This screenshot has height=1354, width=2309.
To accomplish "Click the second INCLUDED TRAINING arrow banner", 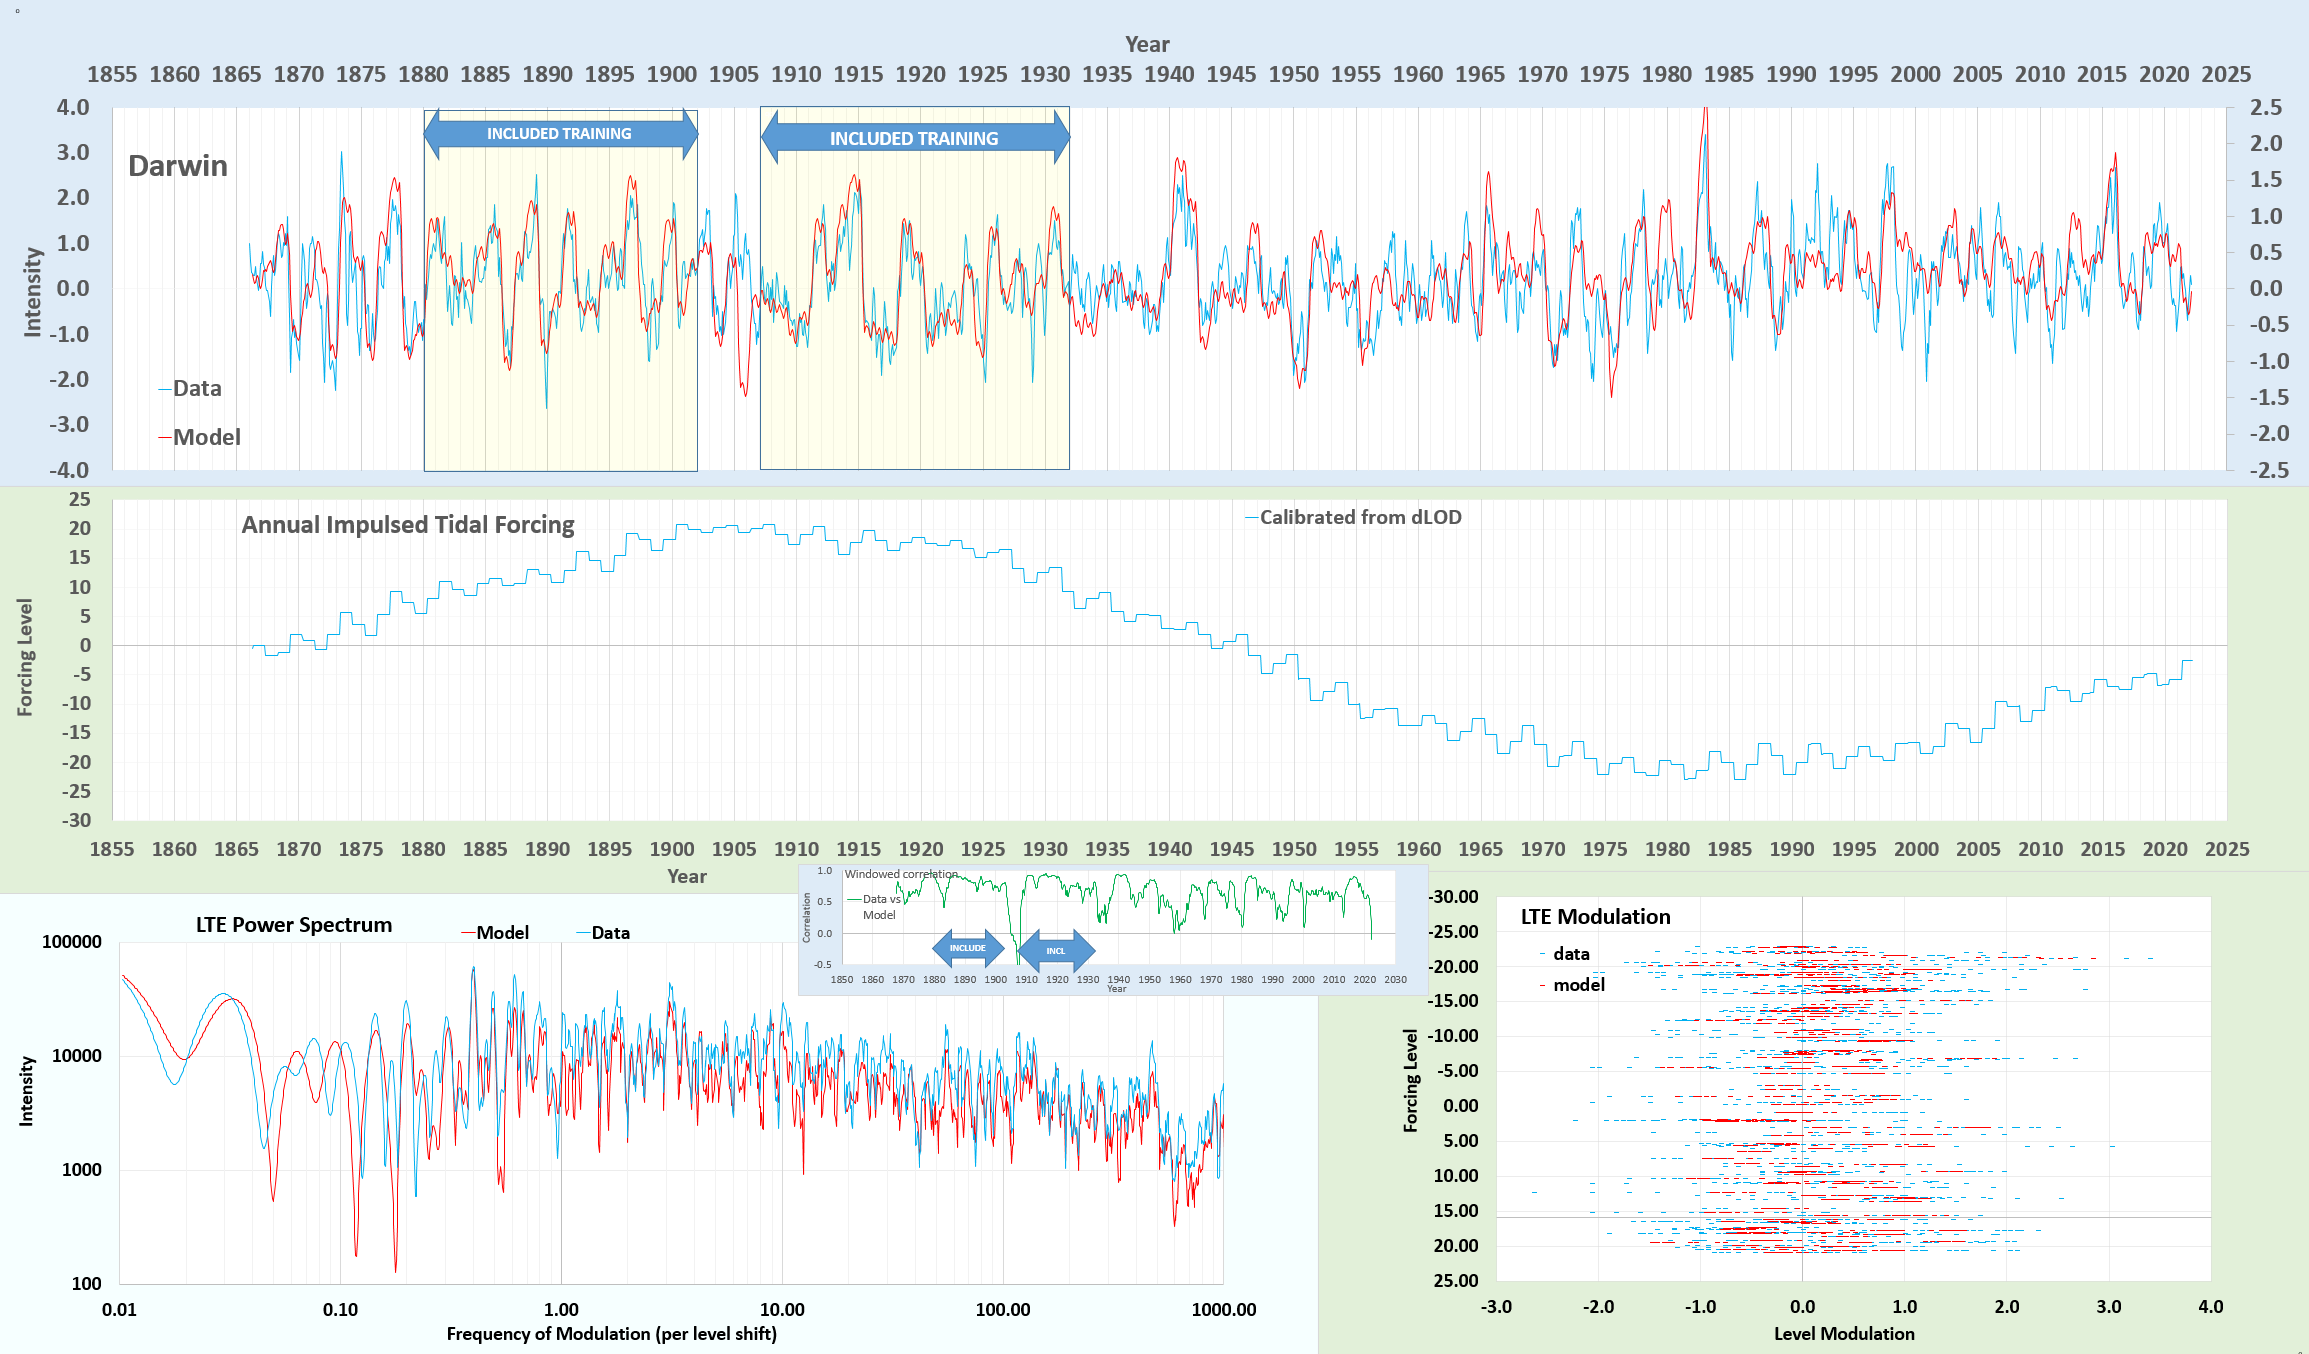I will coord(914,138).
